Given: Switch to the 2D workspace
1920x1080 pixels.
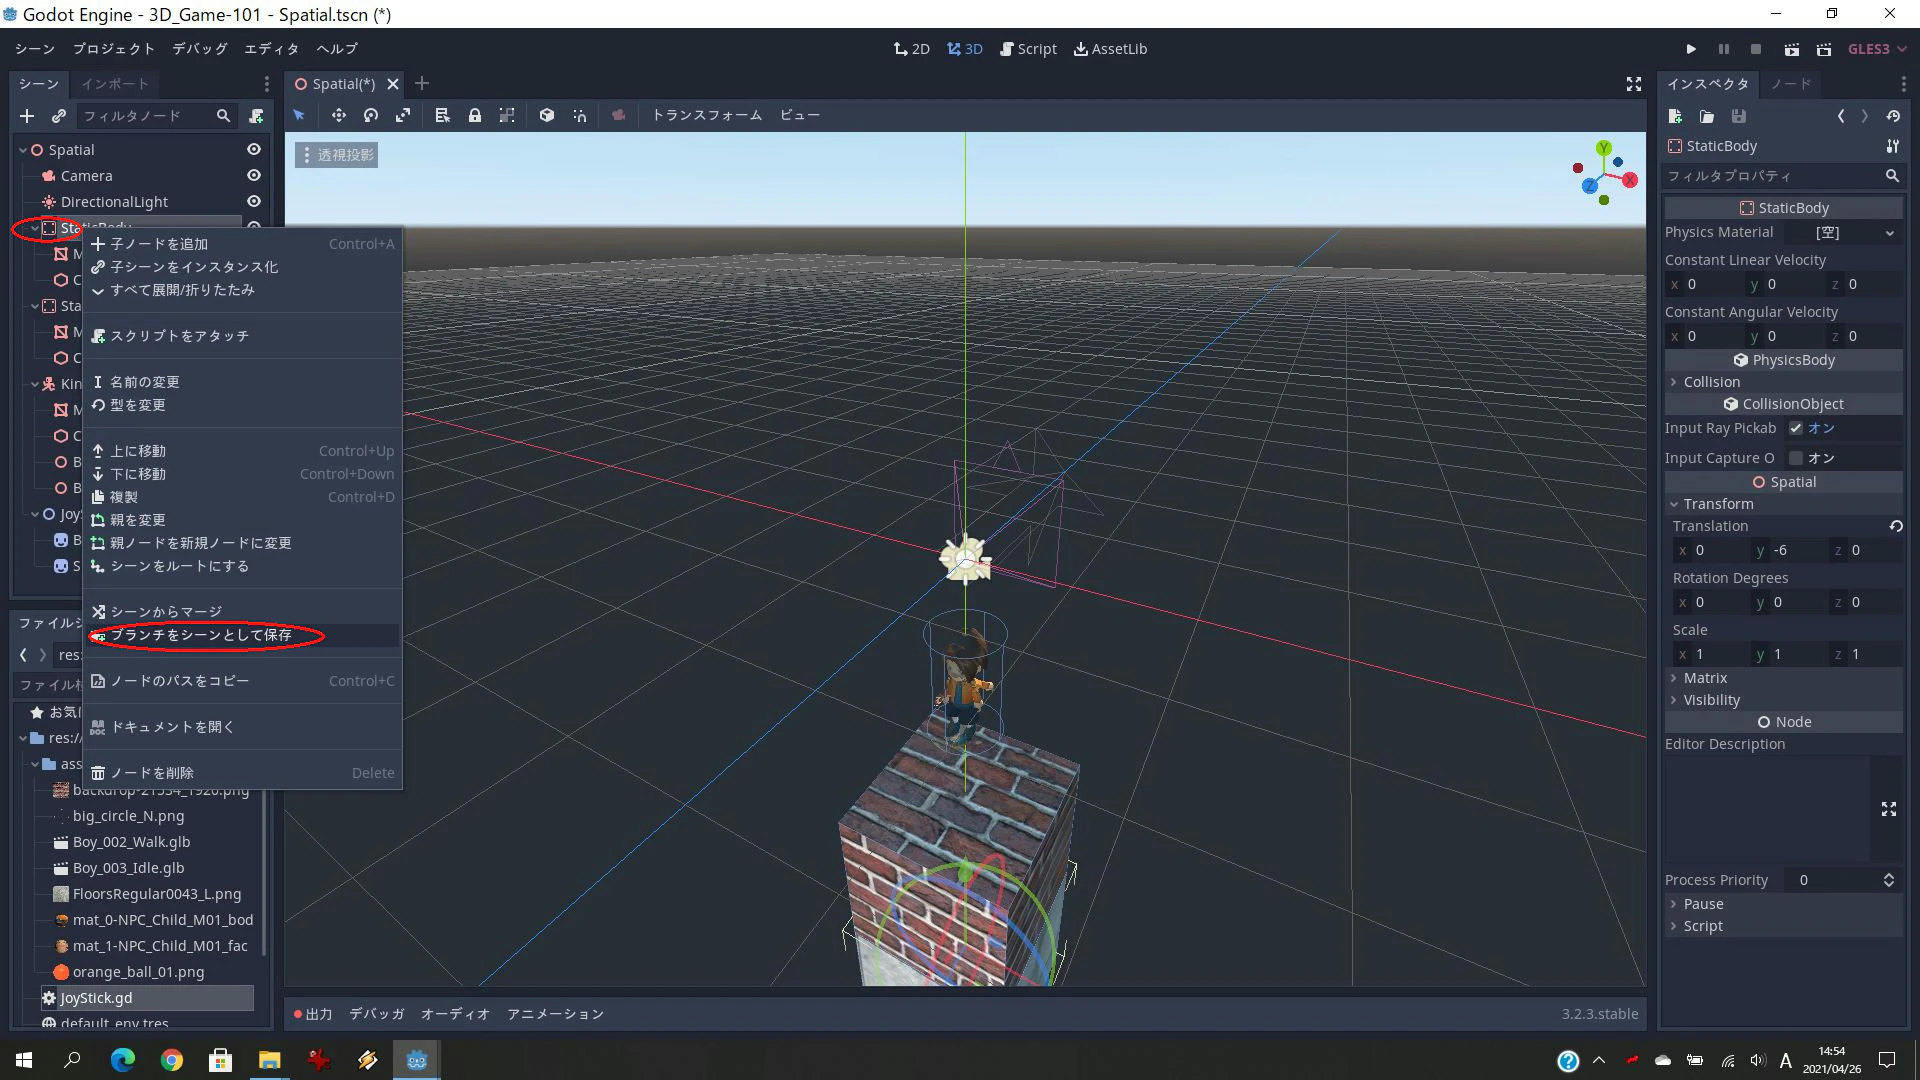Looking at the screenshot, I should [x=911, y=49].
